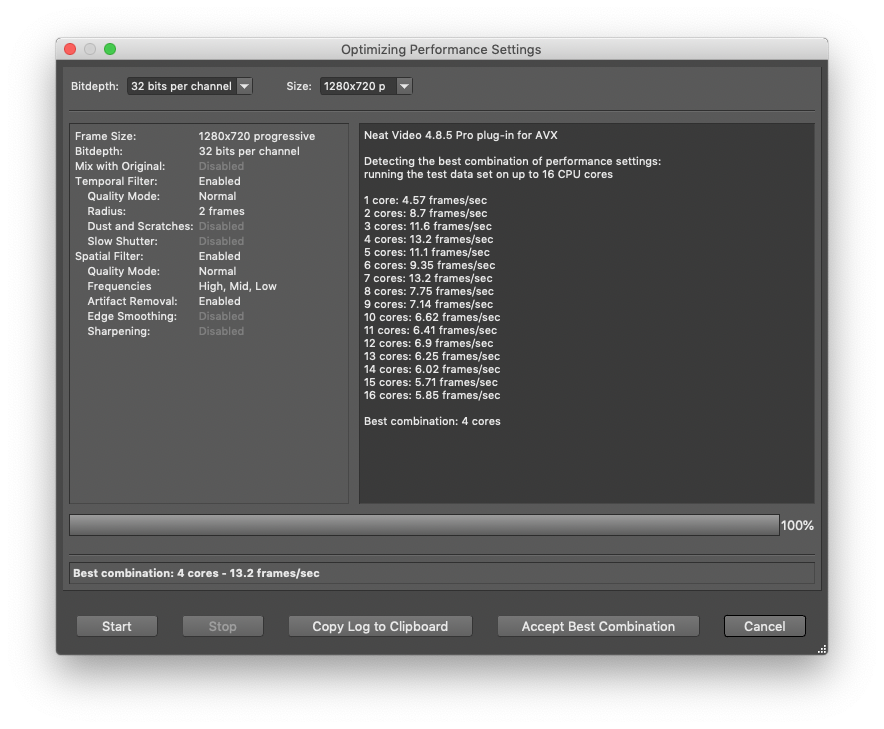
Task: Click the Mix with Original 'Disabled' value
Action: [x=221, y=166]
